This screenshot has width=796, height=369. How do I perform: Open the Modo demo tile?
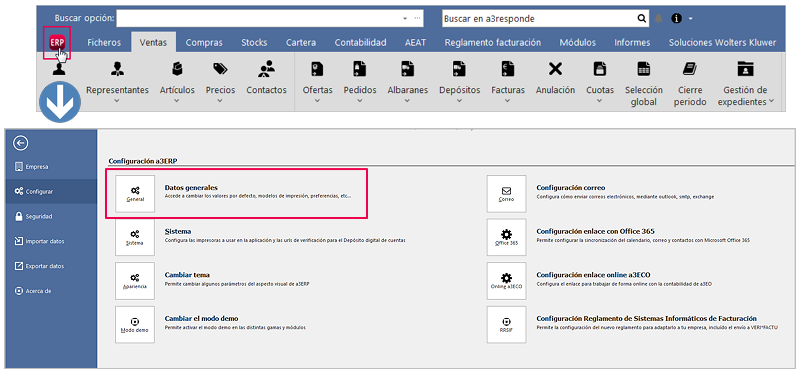(x=135, y=324)
